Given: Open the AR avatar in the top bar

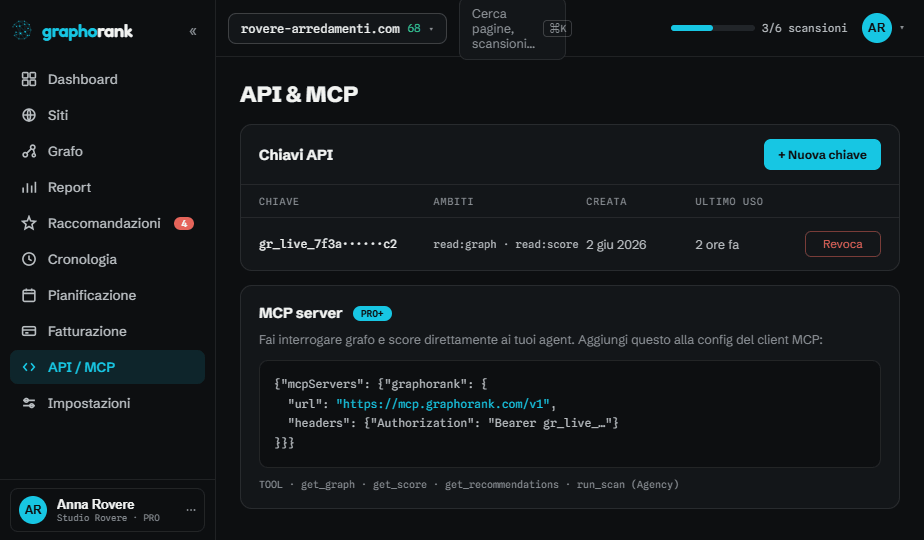Looking at the screenshot, I should [x=876, y=28].
